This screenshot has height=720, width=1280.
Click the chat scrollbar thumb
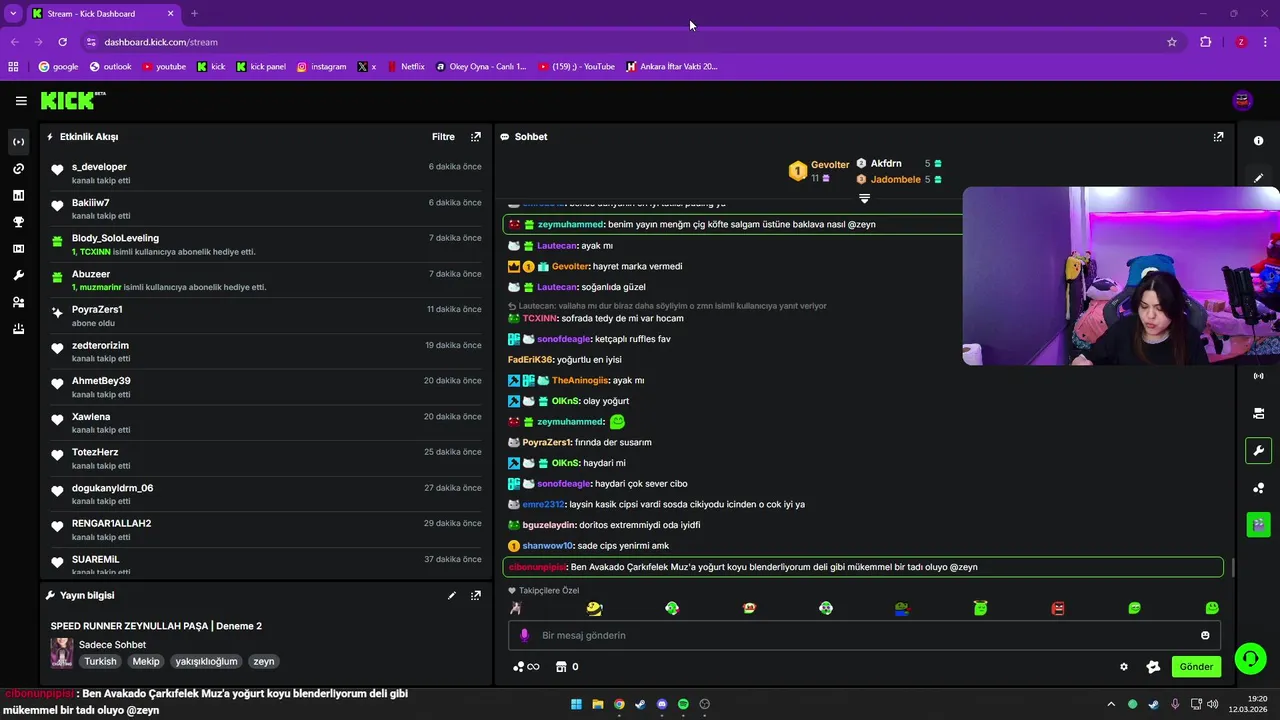[x=1232, y=567]
